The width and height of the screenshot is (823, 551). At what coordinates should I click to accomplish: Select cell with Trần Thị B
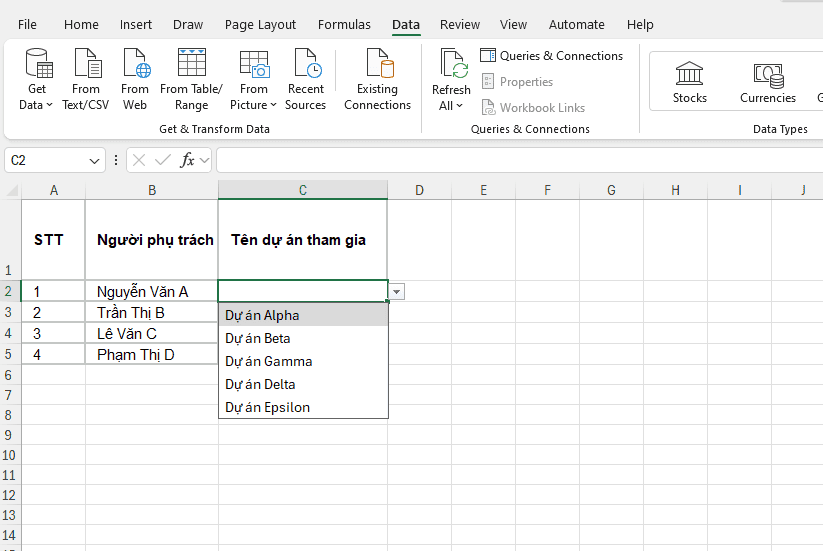pyautogui.click(x=152, y=312)
